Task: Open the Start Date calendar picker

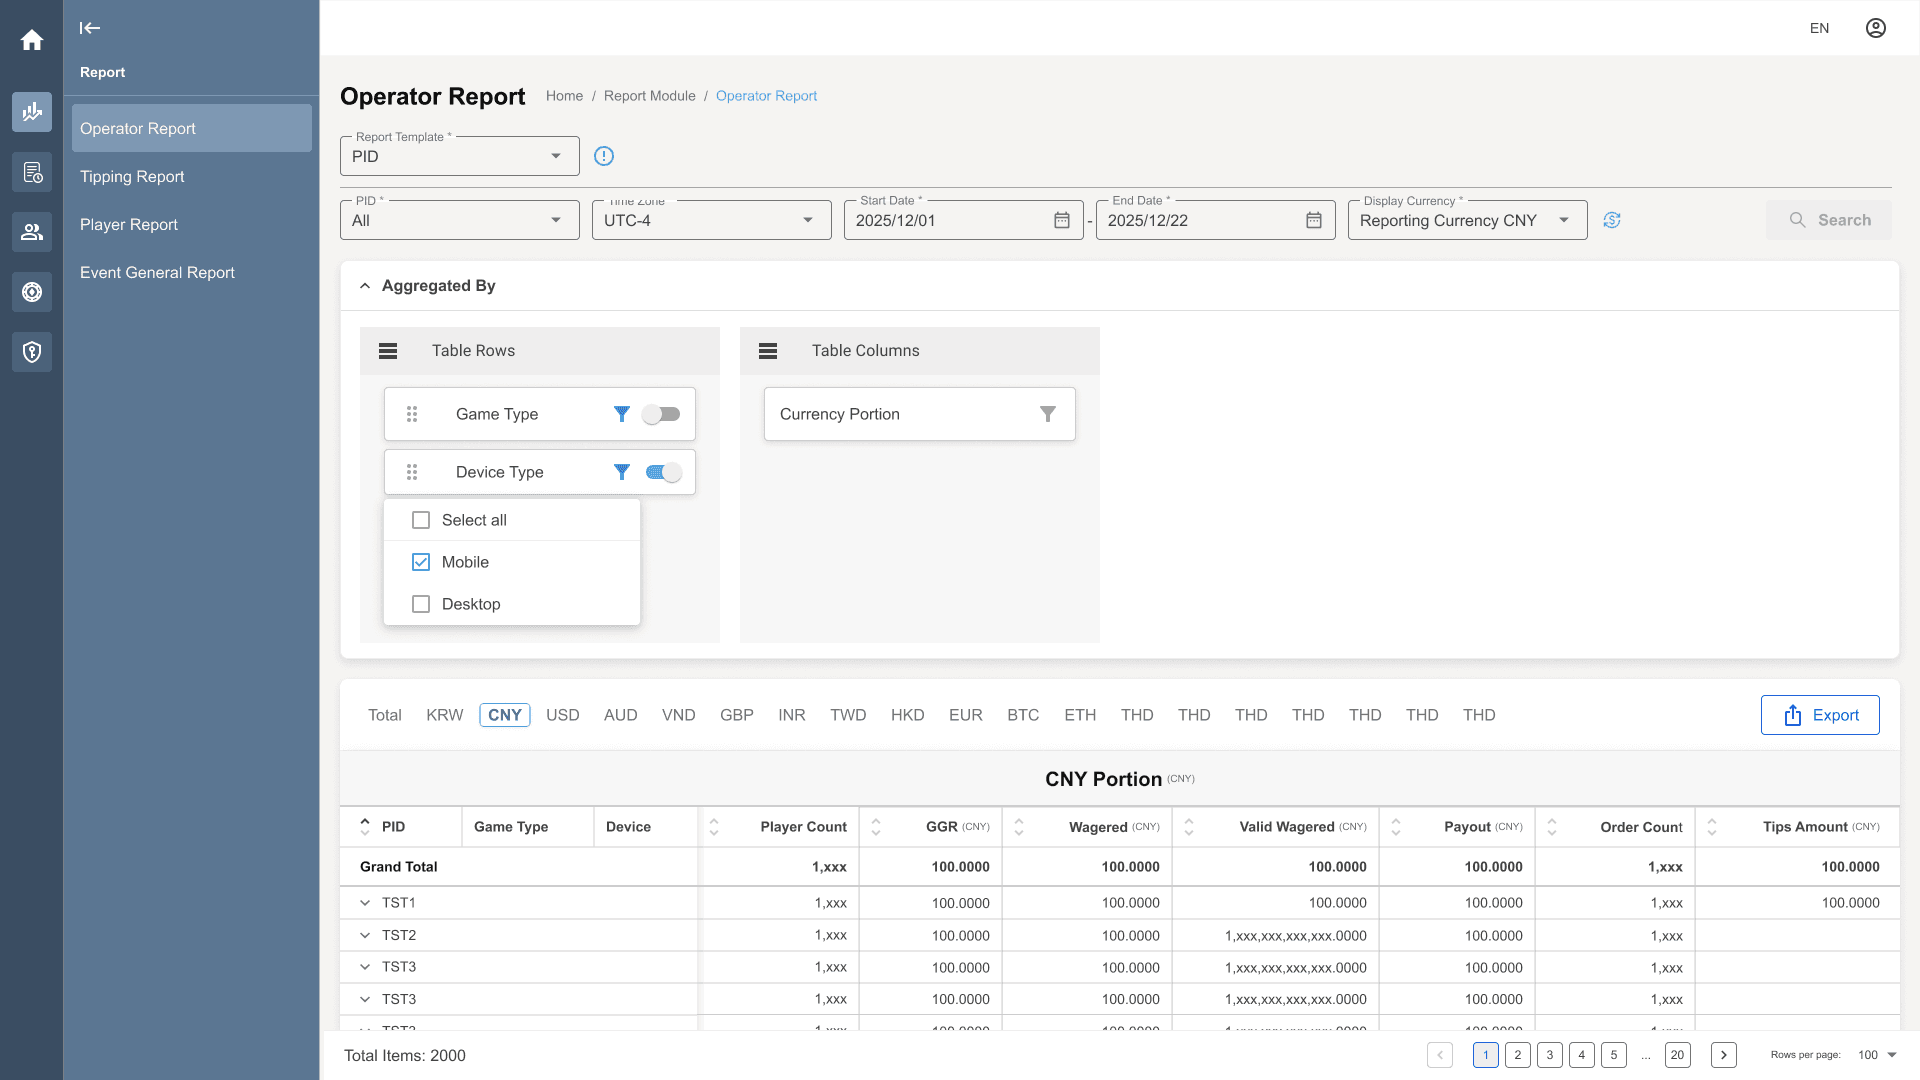Action: pos(1062,220)
